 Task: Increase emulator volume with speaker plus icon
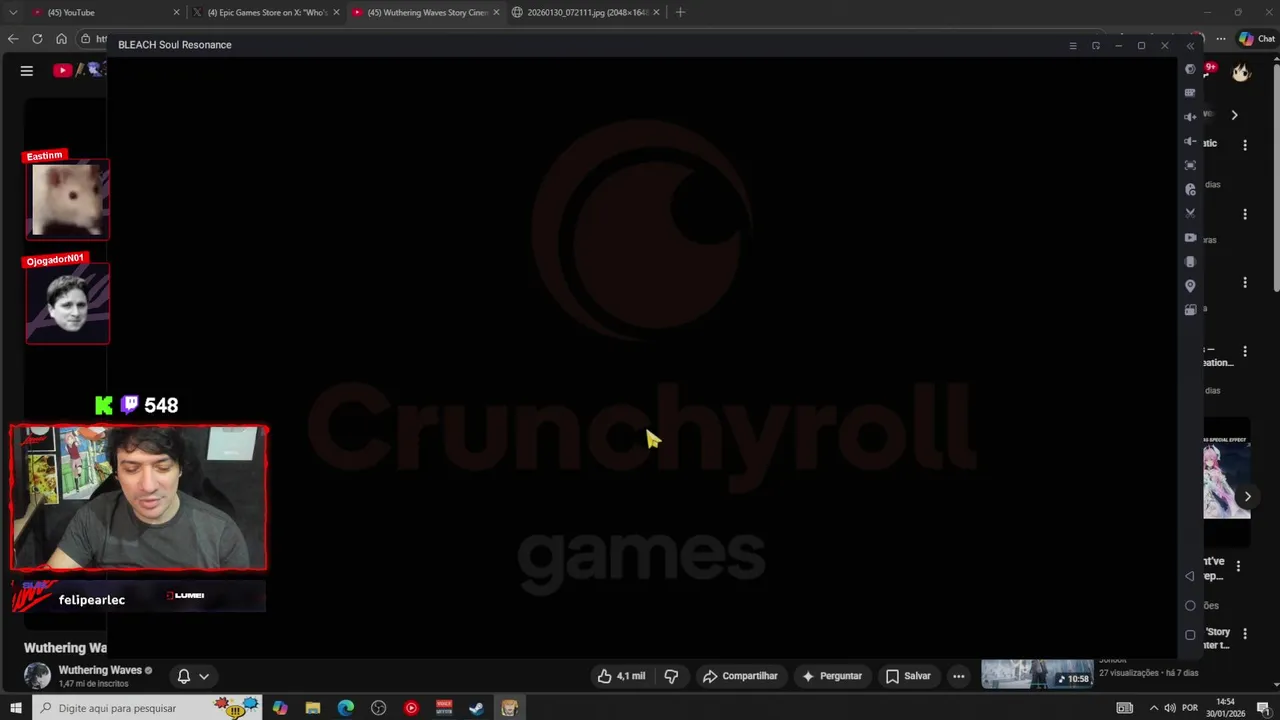[1190, 117]
